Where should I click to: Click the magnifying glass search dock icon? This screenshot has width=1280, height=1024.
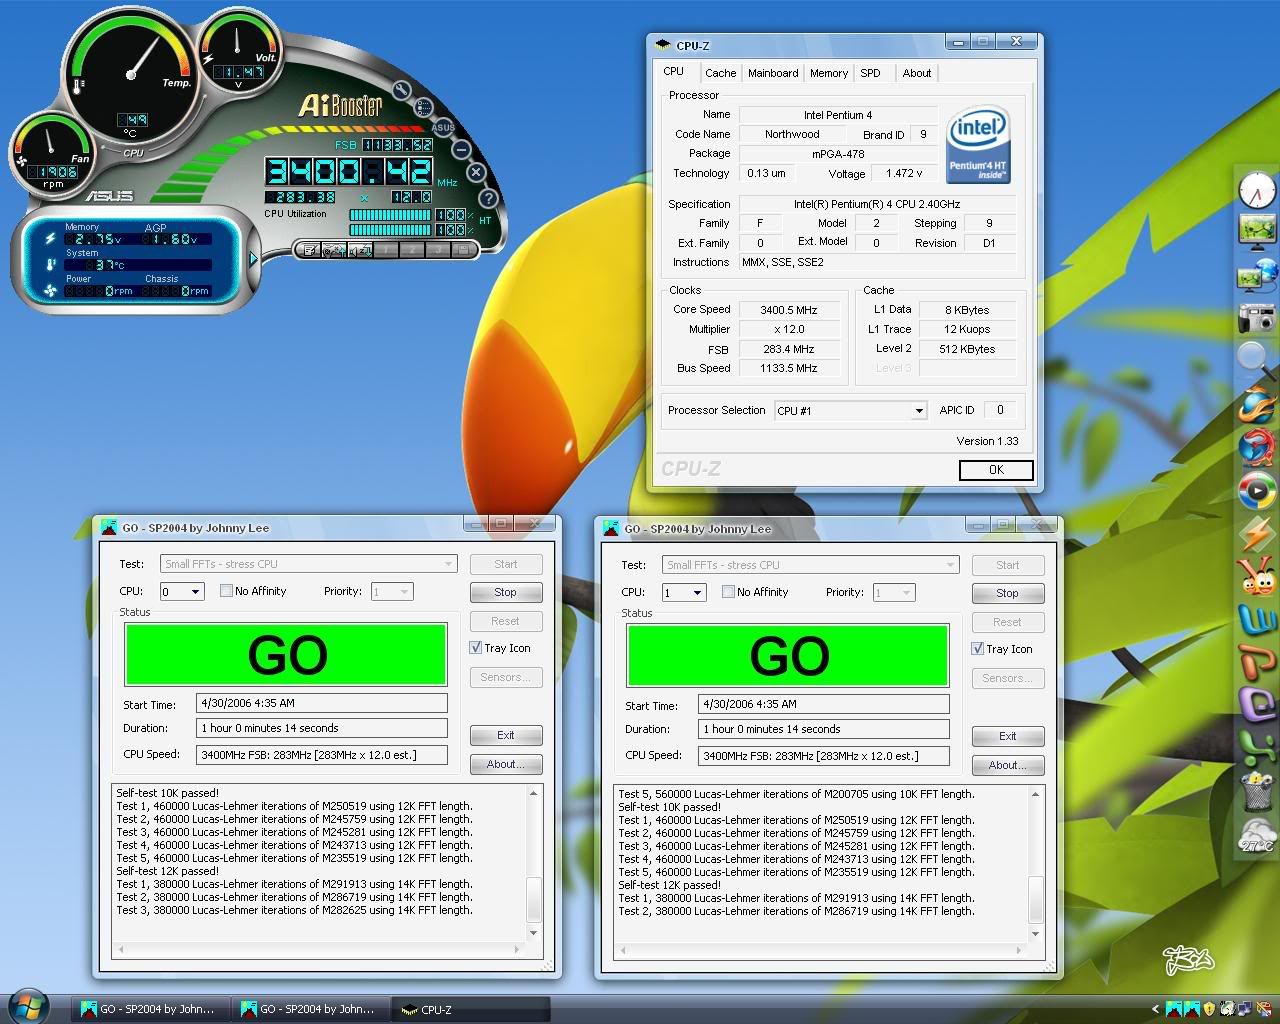pos(1256,359)
